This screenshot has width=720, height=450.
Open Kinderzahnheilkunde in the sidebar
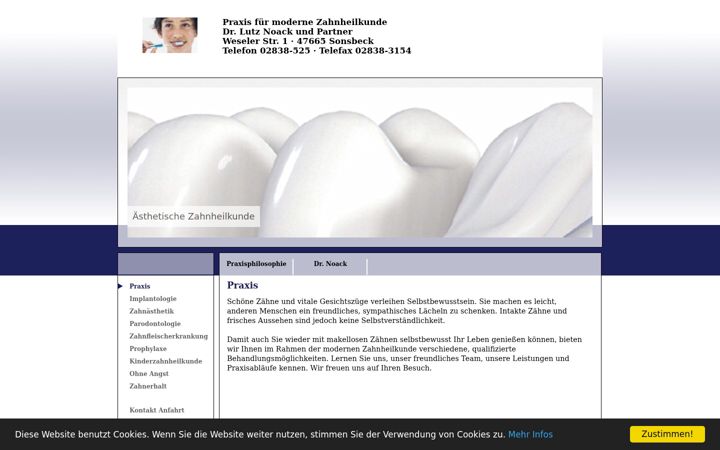click(166, 361)
